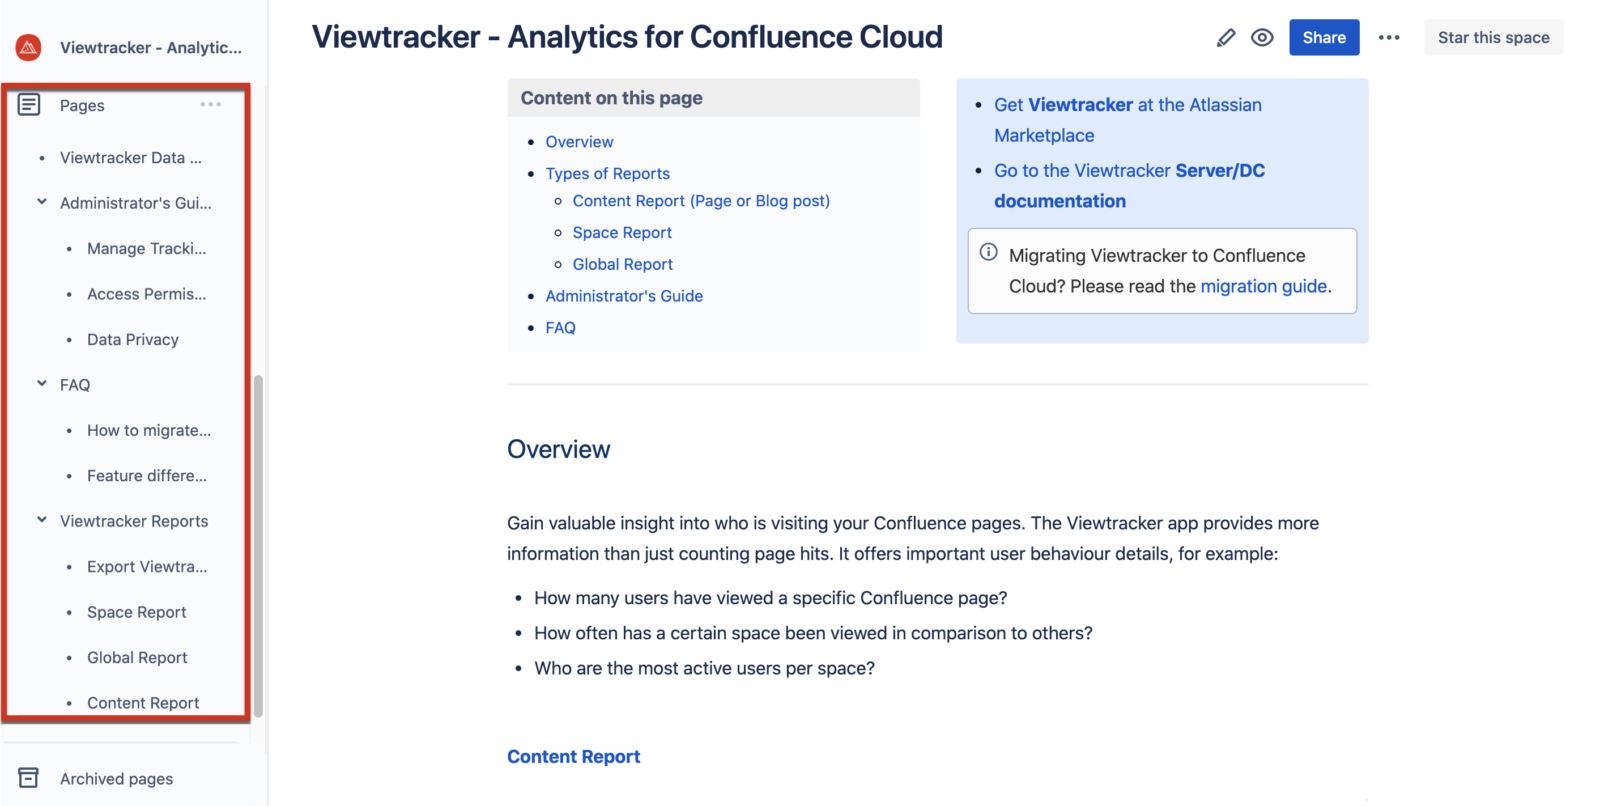
Task: Click the Archived pages box icon
Action: [29, 778]
